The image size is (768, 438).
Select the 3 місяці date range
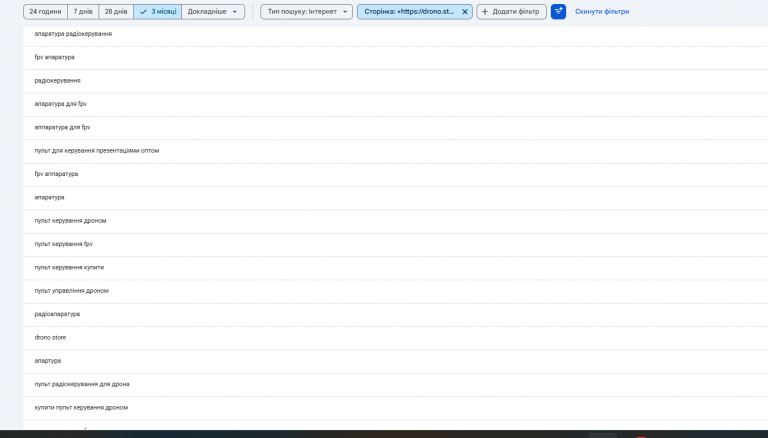tap(158, 11)
